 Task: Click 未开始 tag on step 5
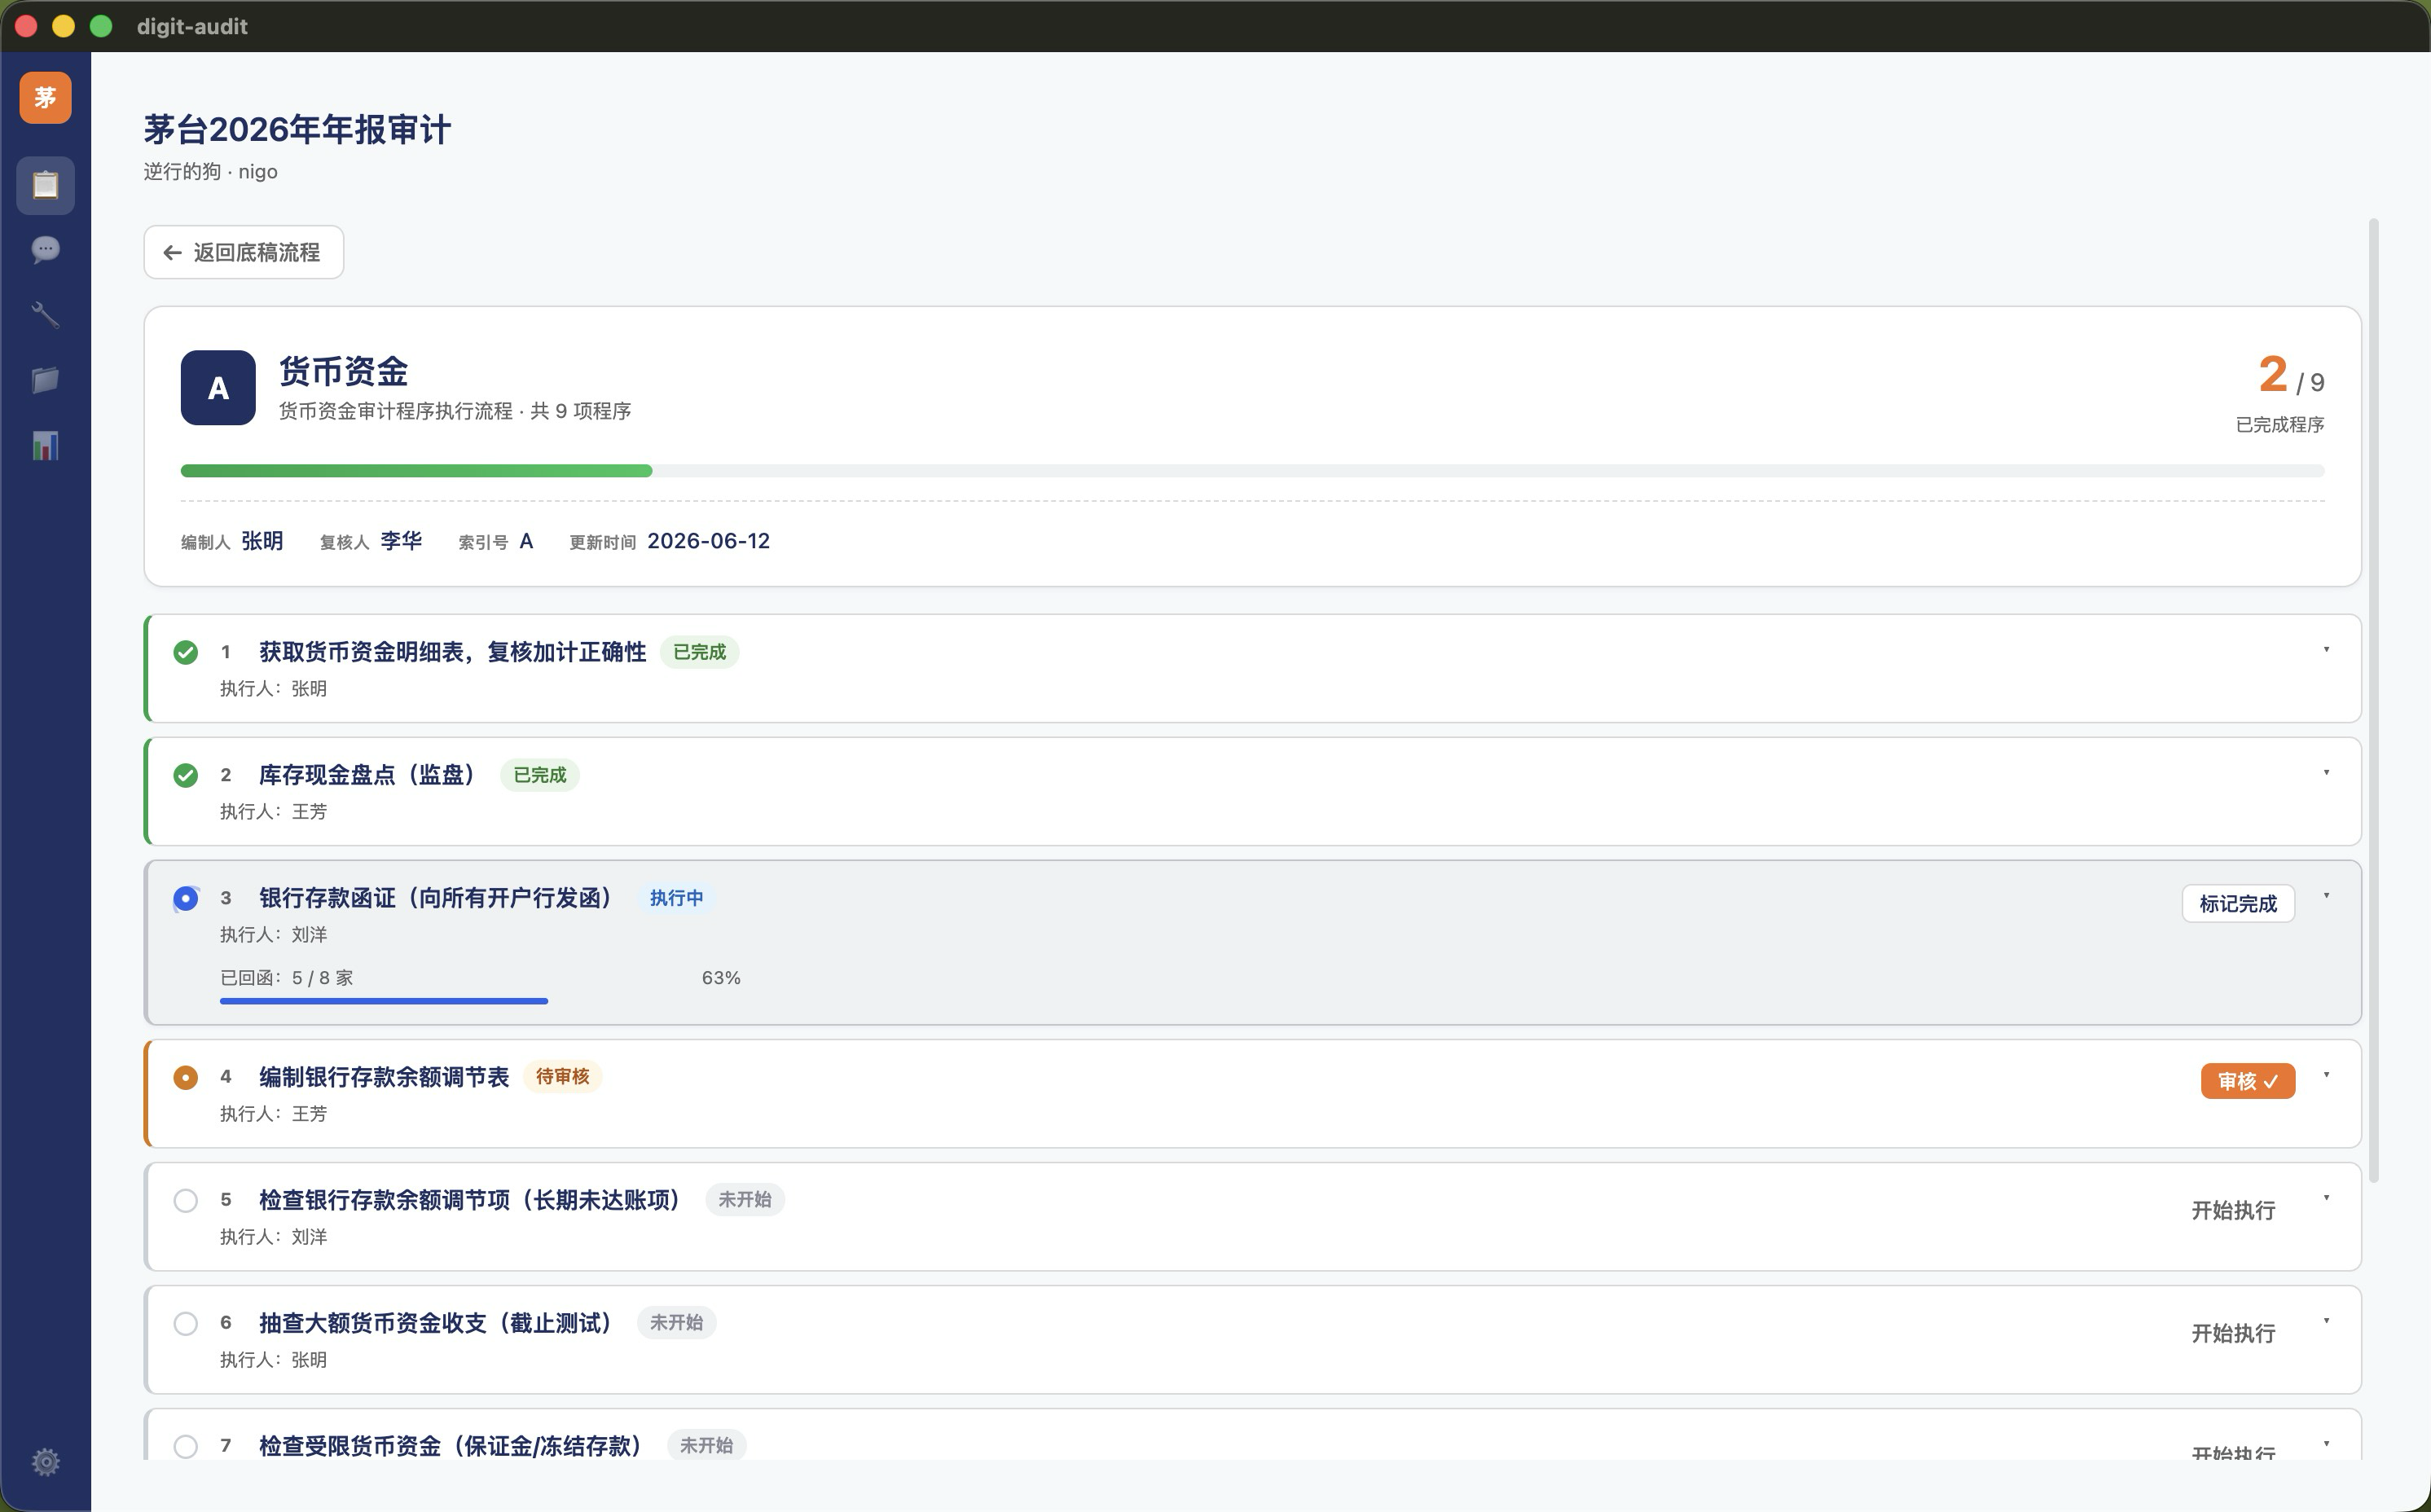coord(744,1200)
